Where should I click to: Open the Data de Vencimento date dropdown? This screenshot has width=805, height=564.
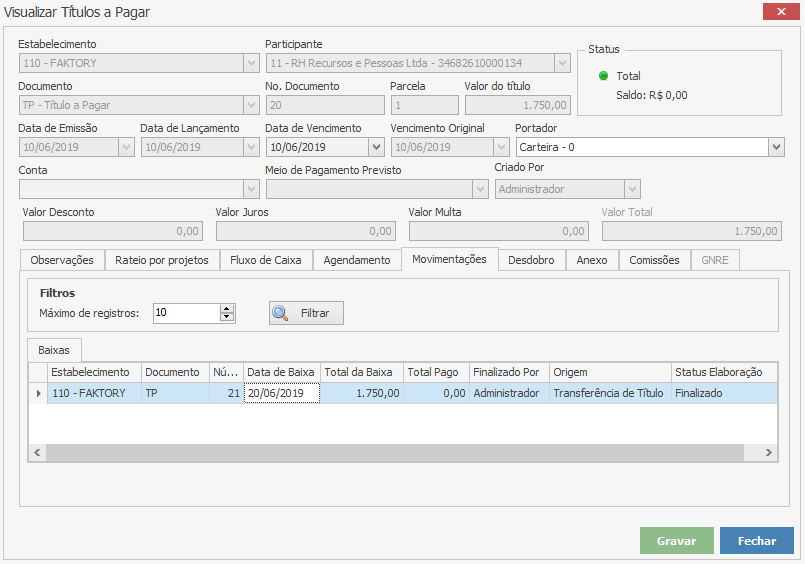(376, 147)
